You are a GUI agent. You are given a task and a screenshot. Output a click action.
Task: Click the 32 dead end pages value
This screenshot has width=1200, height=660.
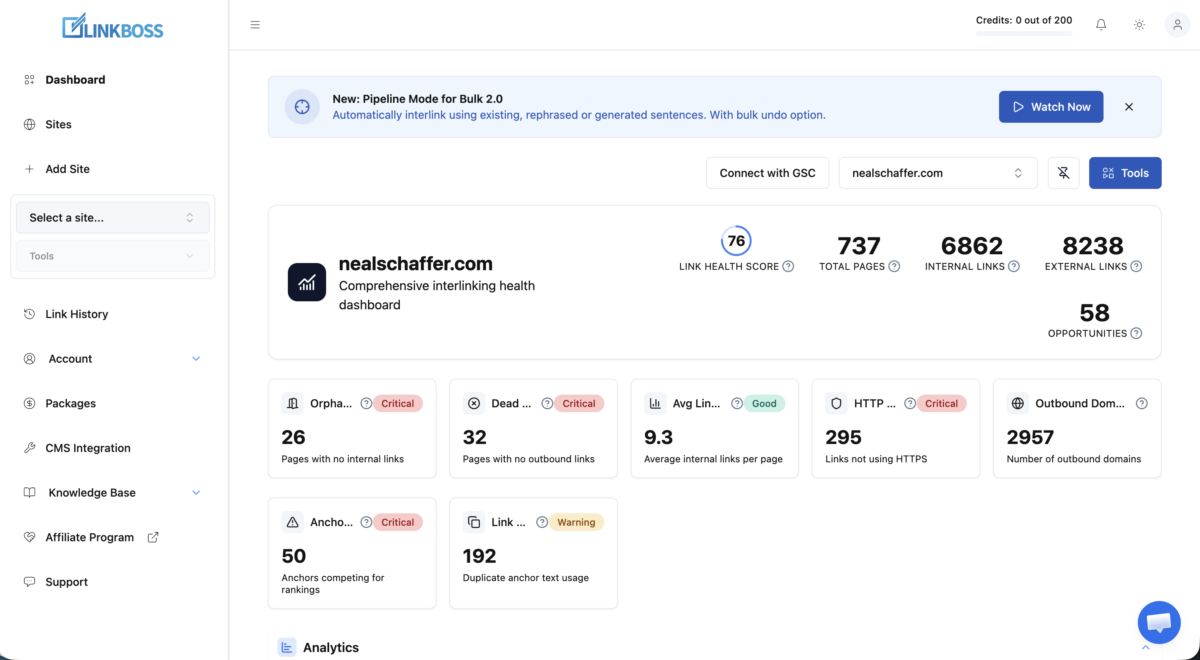pyautogui.click(x=475, y=437)
